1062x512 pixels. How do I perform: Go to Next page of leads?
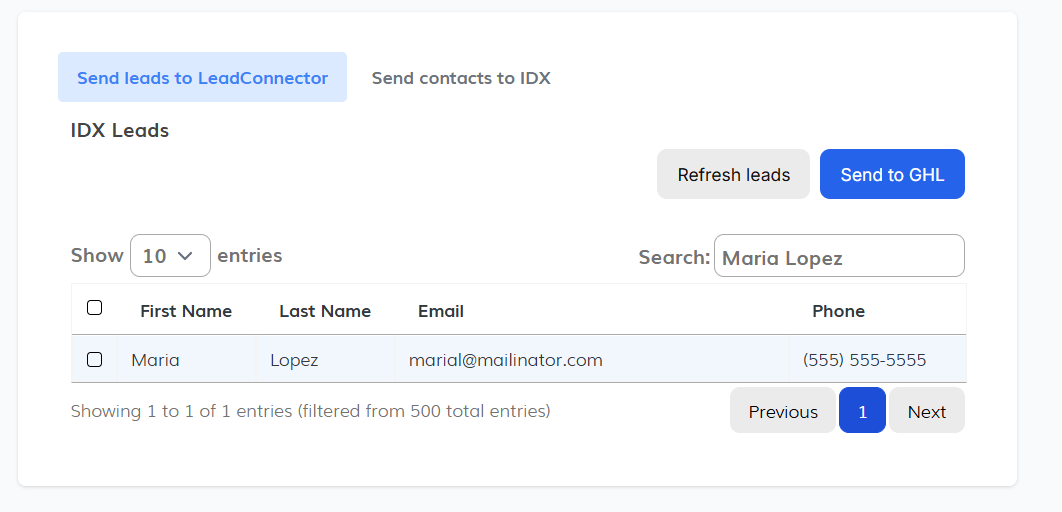tap(926, 411)
